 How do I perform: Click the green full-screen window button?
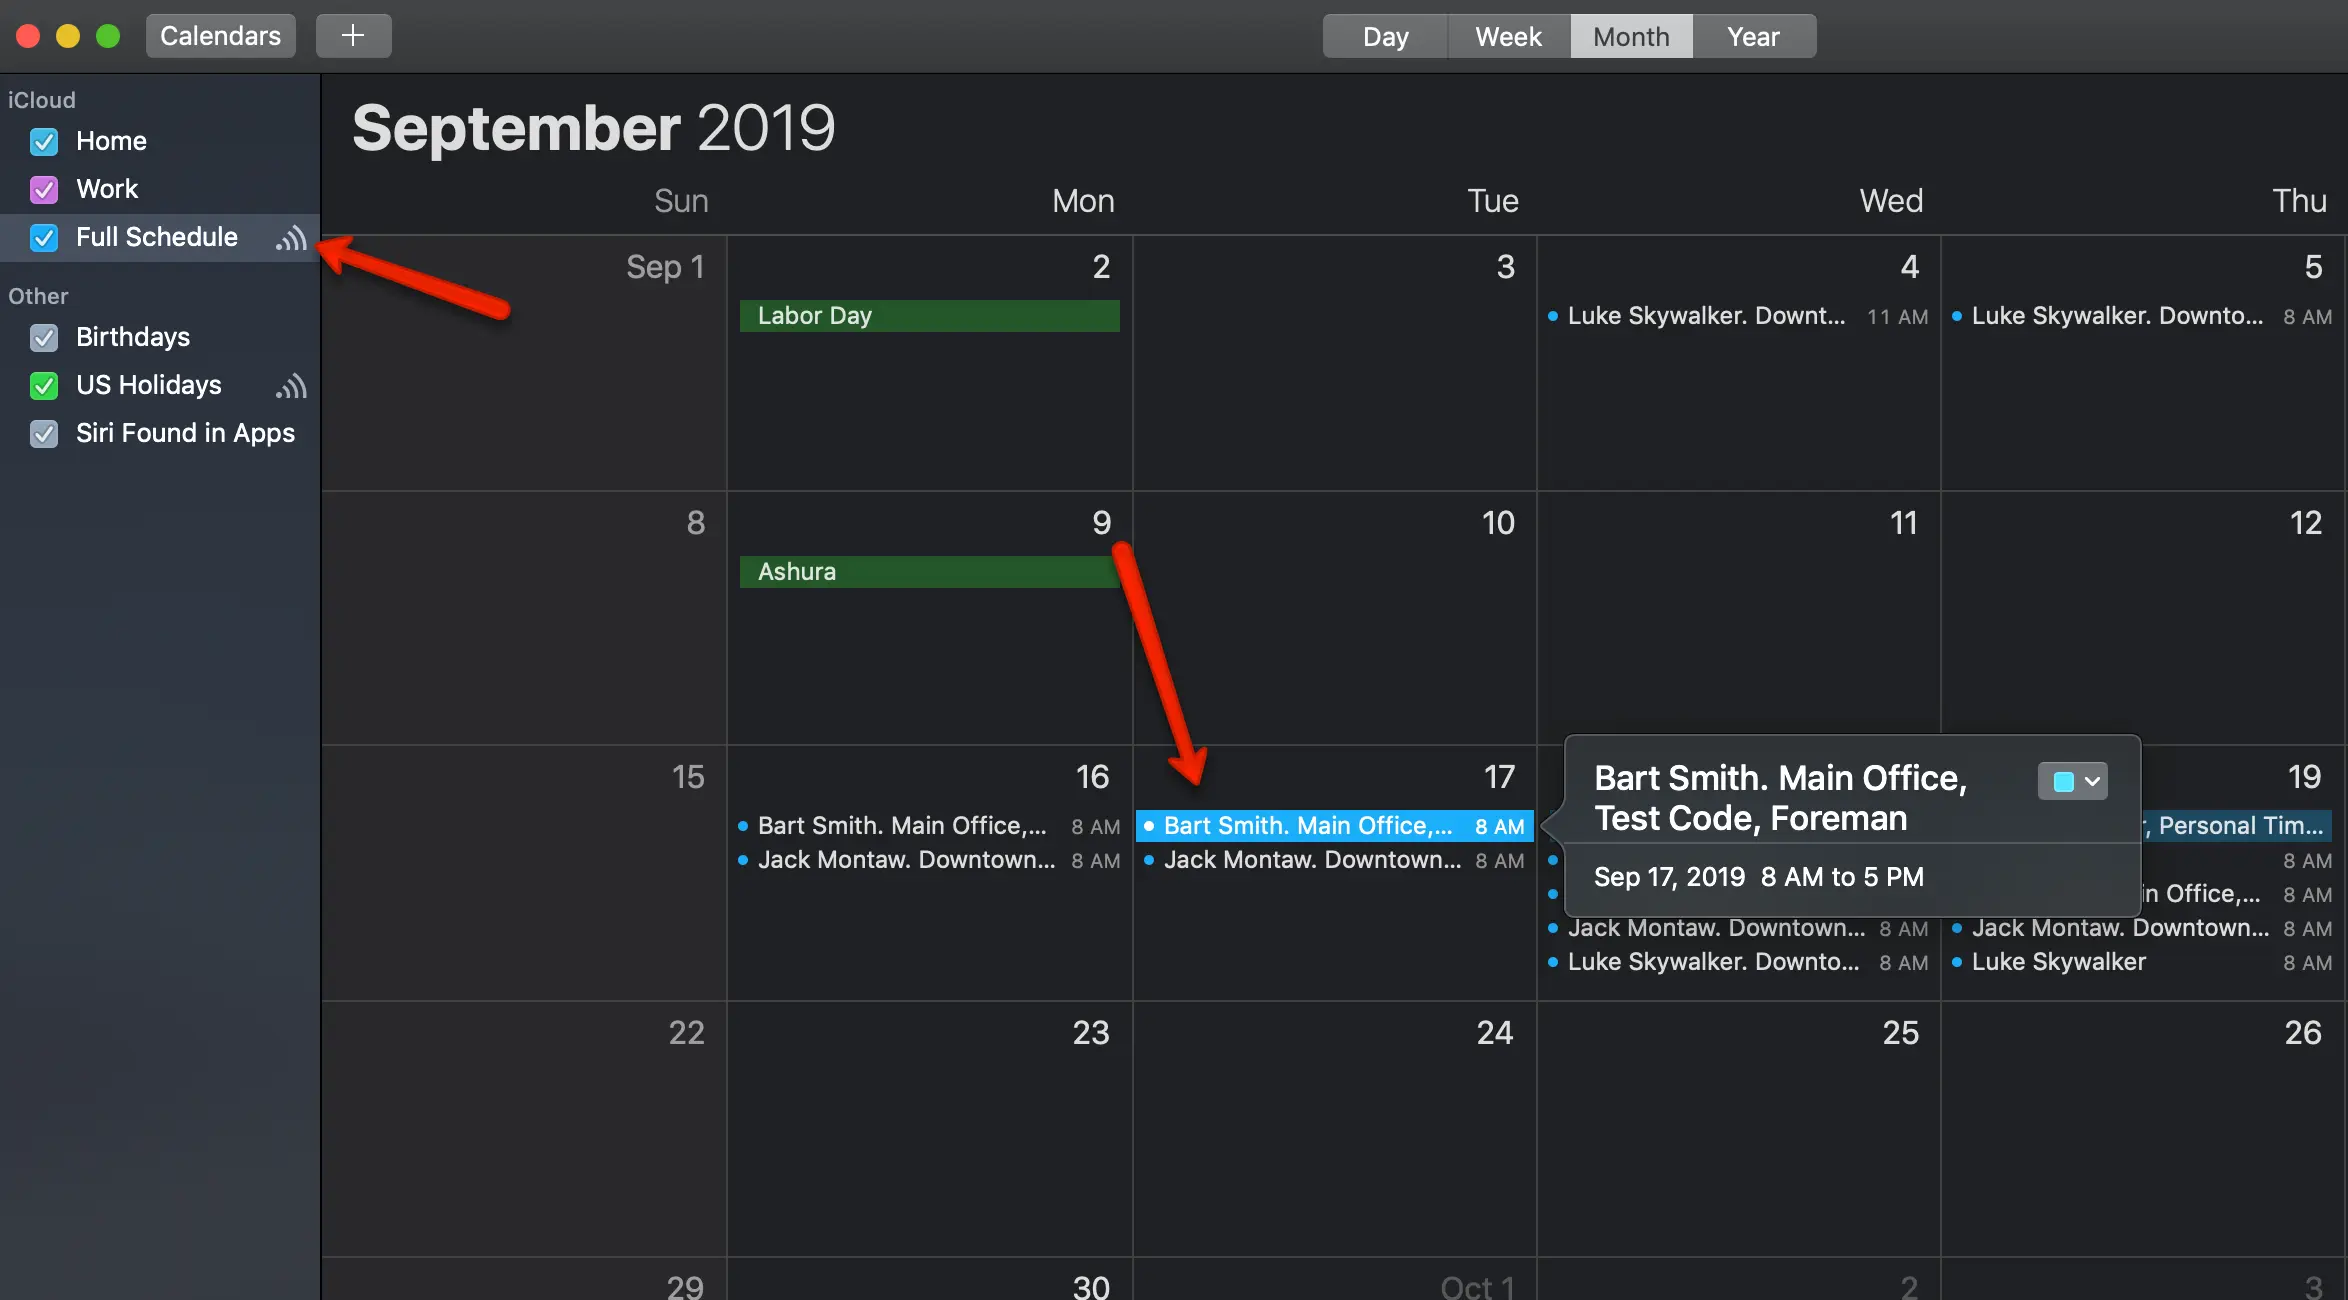click(108, 36)
